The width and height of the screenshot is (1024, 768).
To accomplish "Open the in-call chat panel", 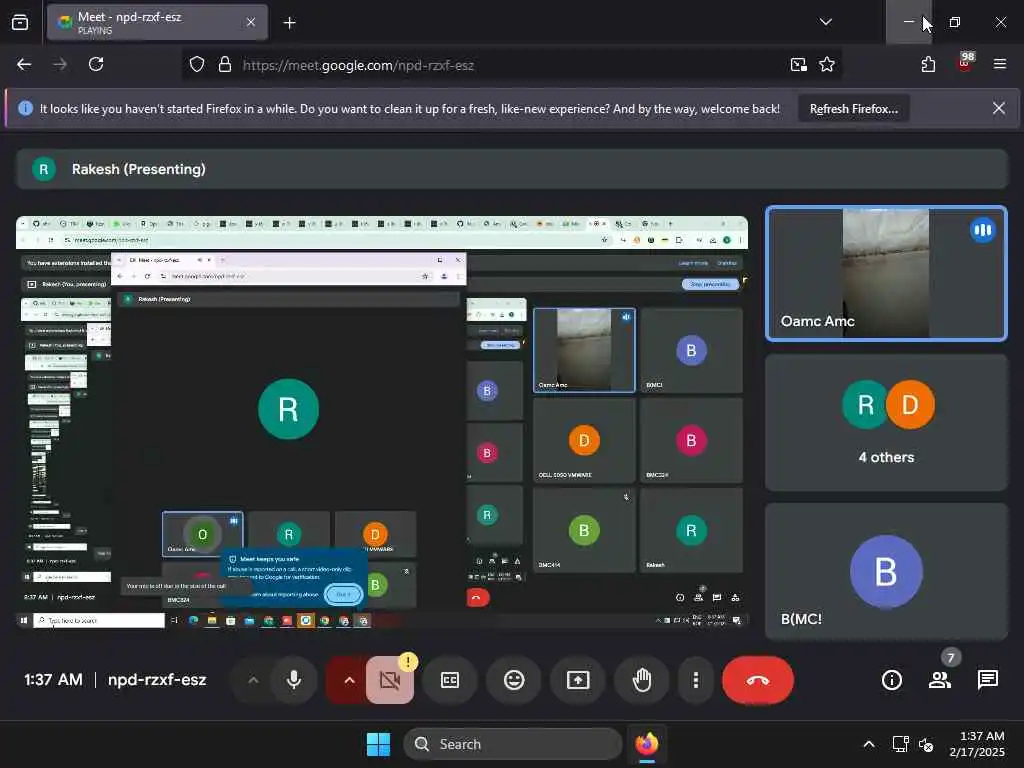I will pyautogui.click(x=987, y=680).
